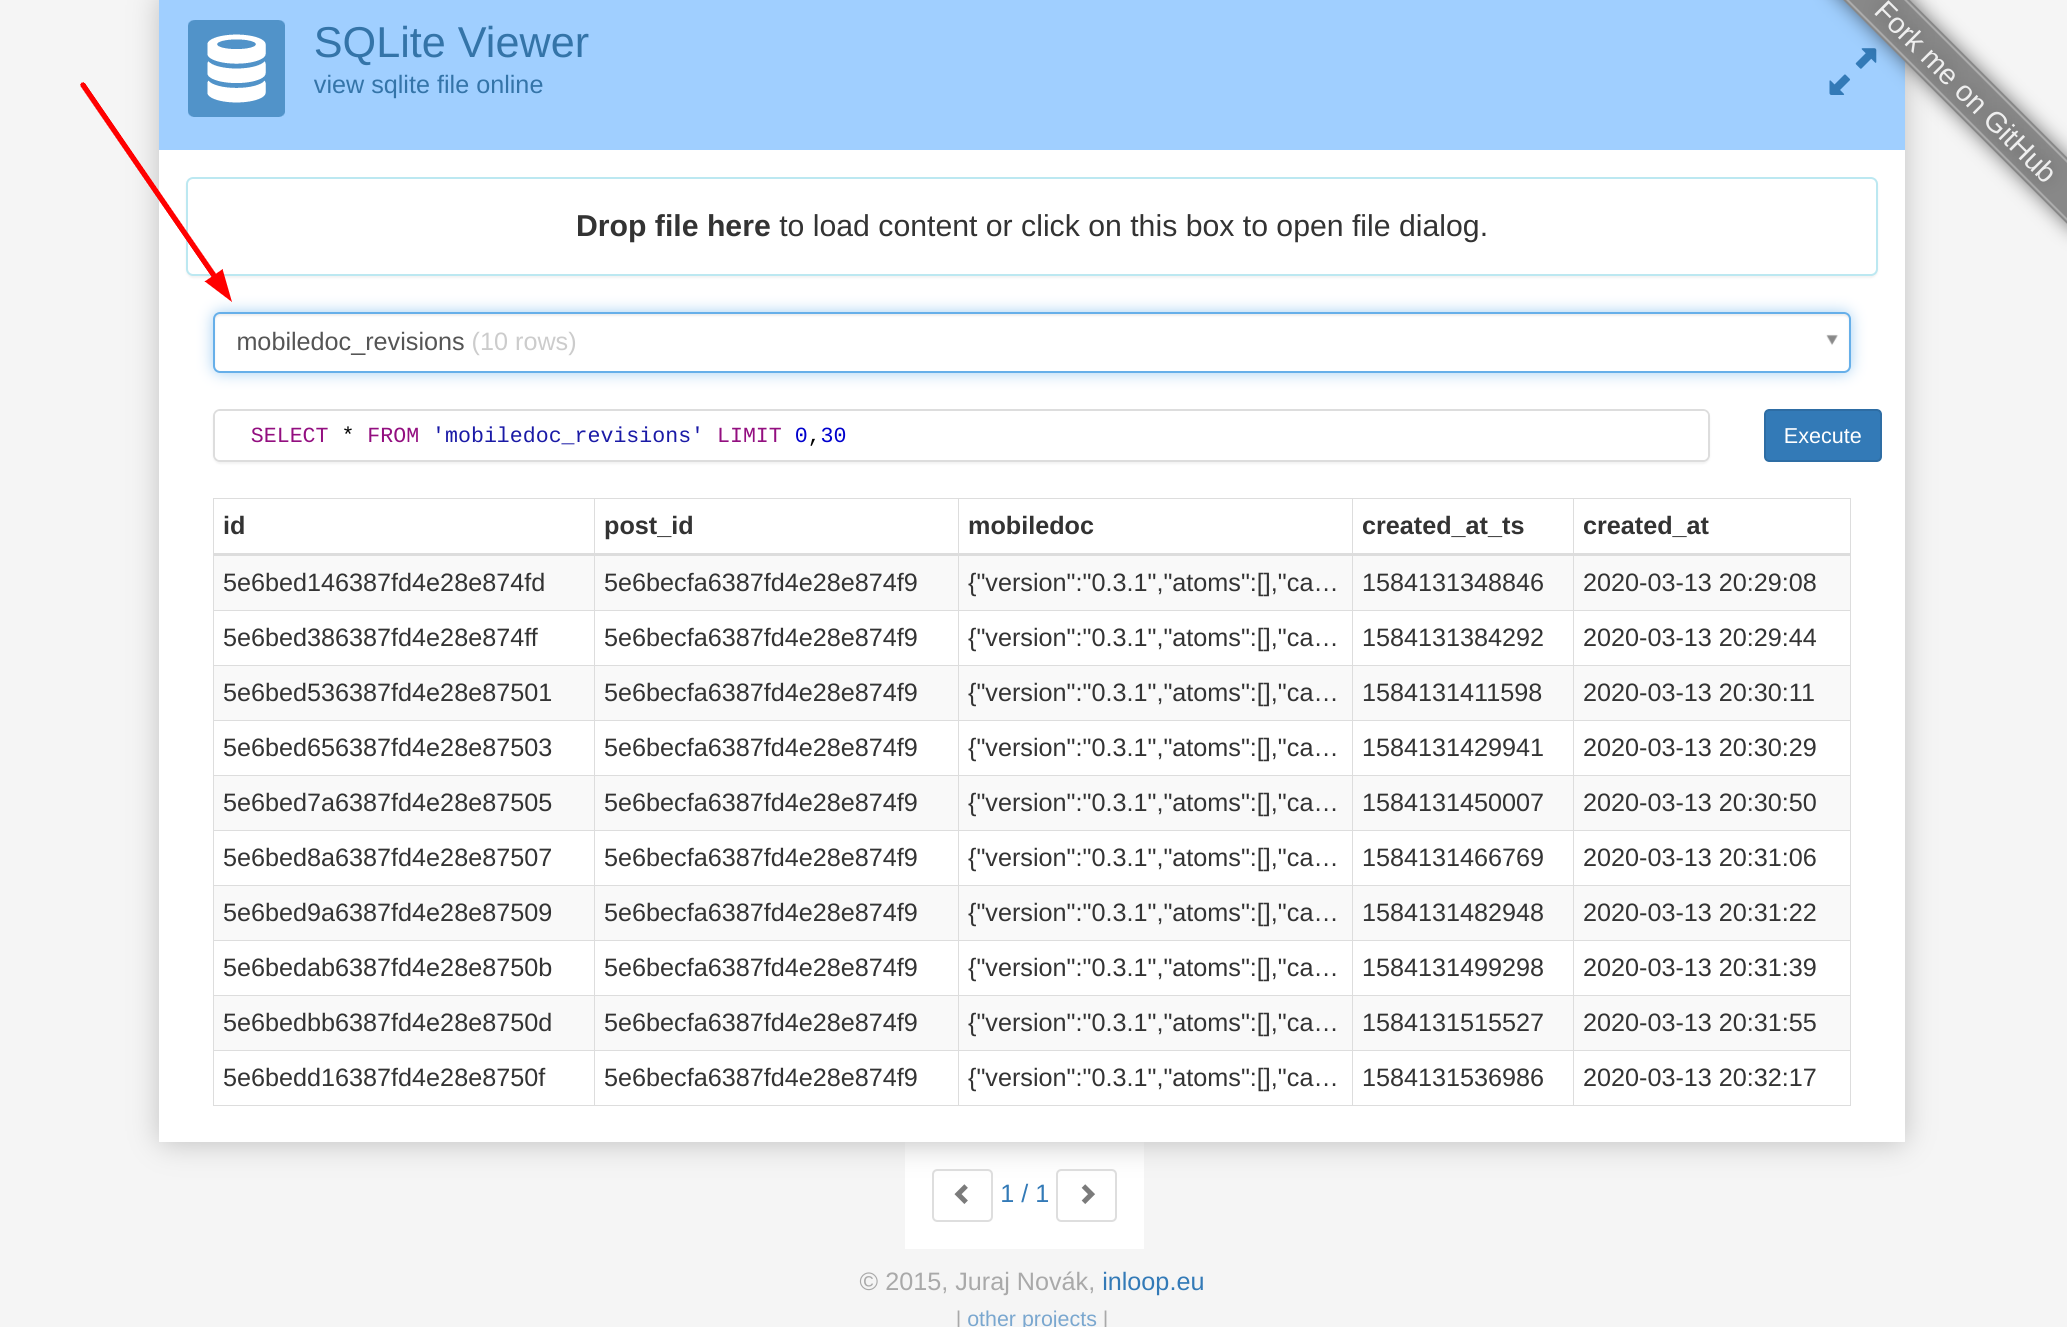The image size is (2067, 1327).
Task: Open the Fork me on GitHub ribbon
Action: tap(1965, 92)
